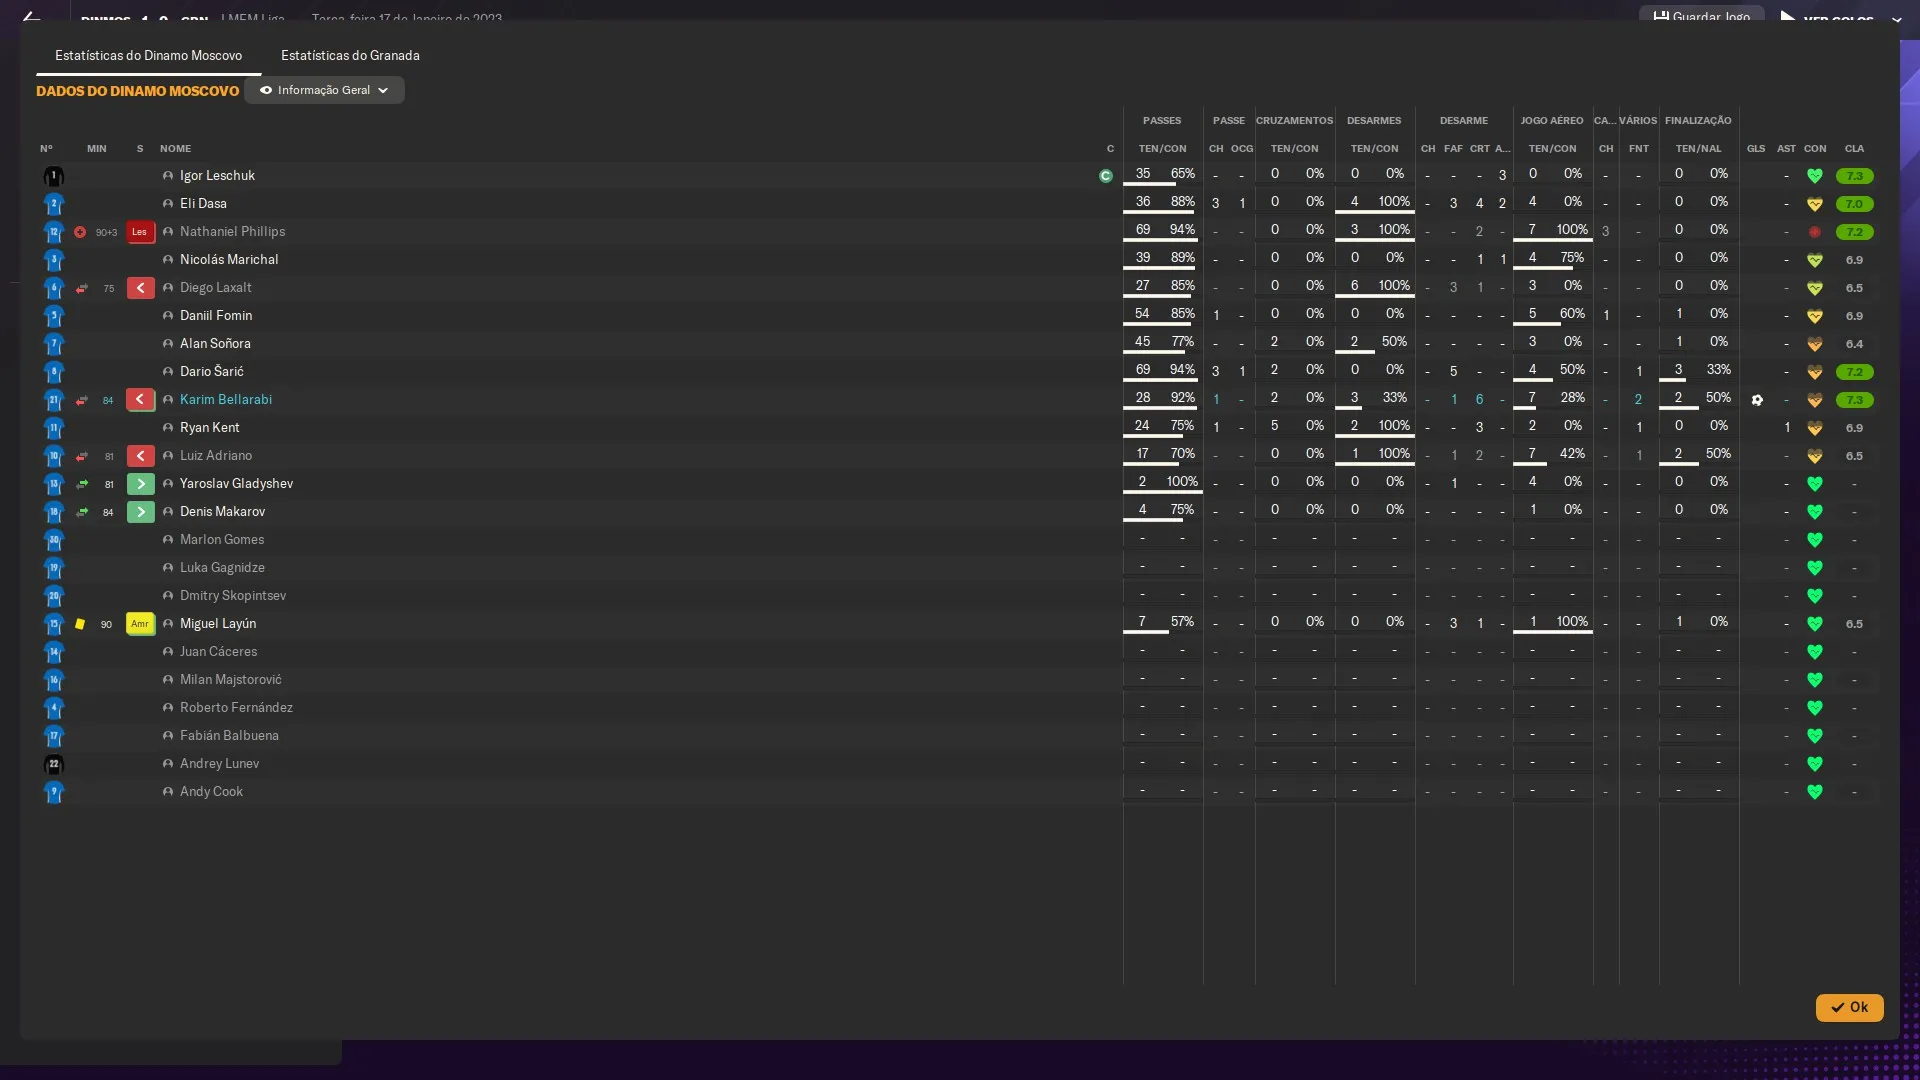Click Diego Laxalt's red substituted-off arrow

pyautogui.click(x=140, y=288)
